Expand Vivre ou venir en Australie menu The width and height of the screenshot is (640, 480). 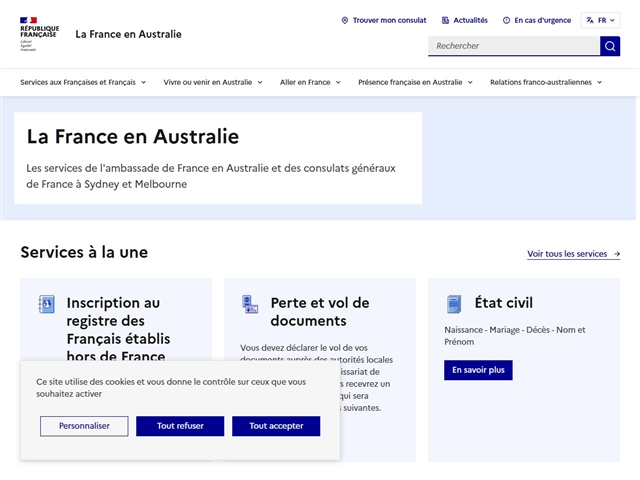coord(213,82)
